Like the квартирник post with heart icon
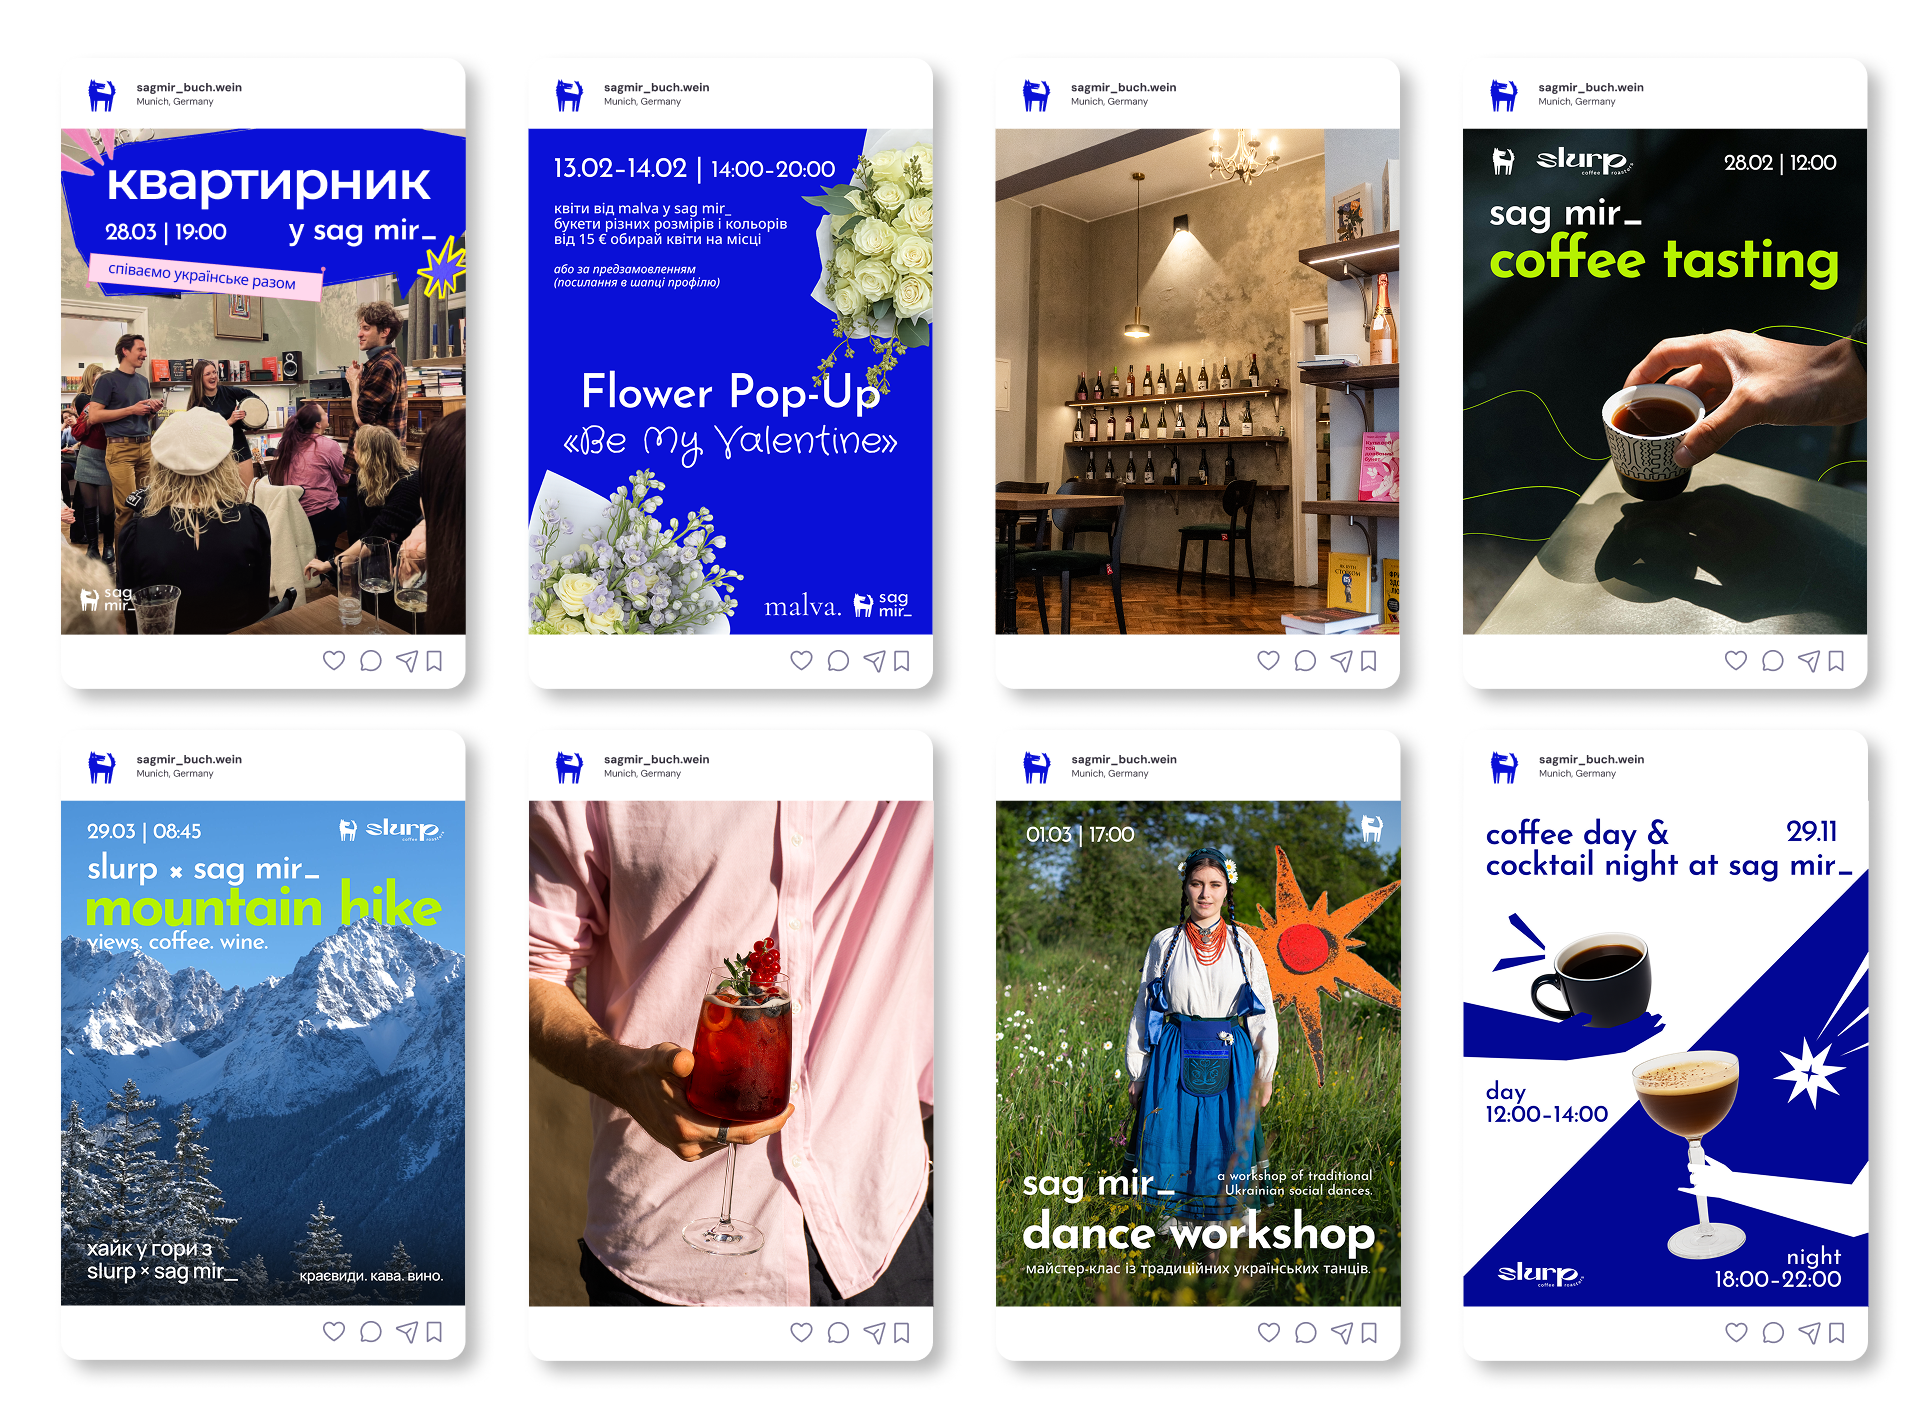1920x1419 pixels. 334,660
